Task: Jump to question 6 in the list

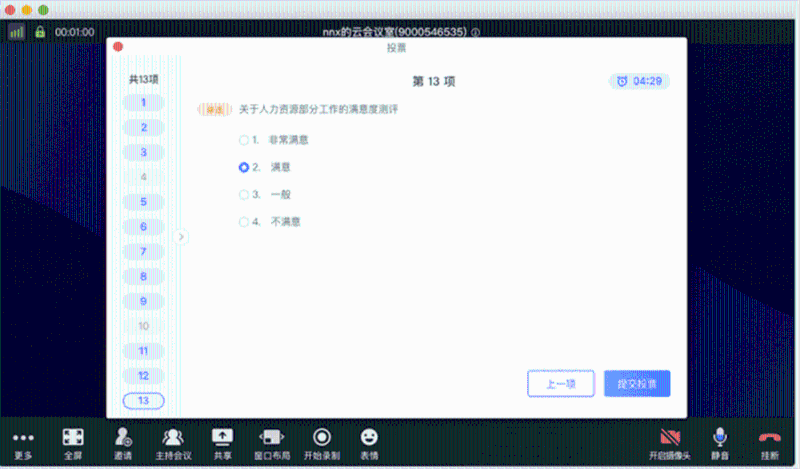Action: (x=143, y=227)
